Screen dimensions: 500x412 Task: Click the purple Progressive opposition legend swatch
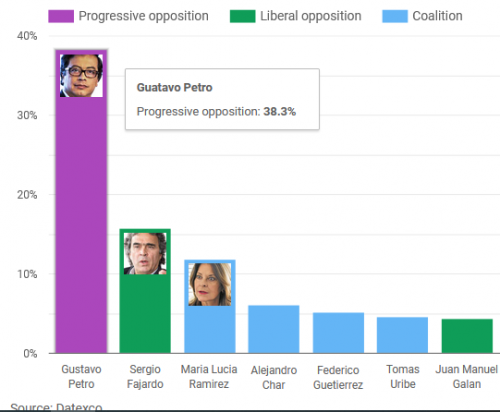click(x=61, y=16)
